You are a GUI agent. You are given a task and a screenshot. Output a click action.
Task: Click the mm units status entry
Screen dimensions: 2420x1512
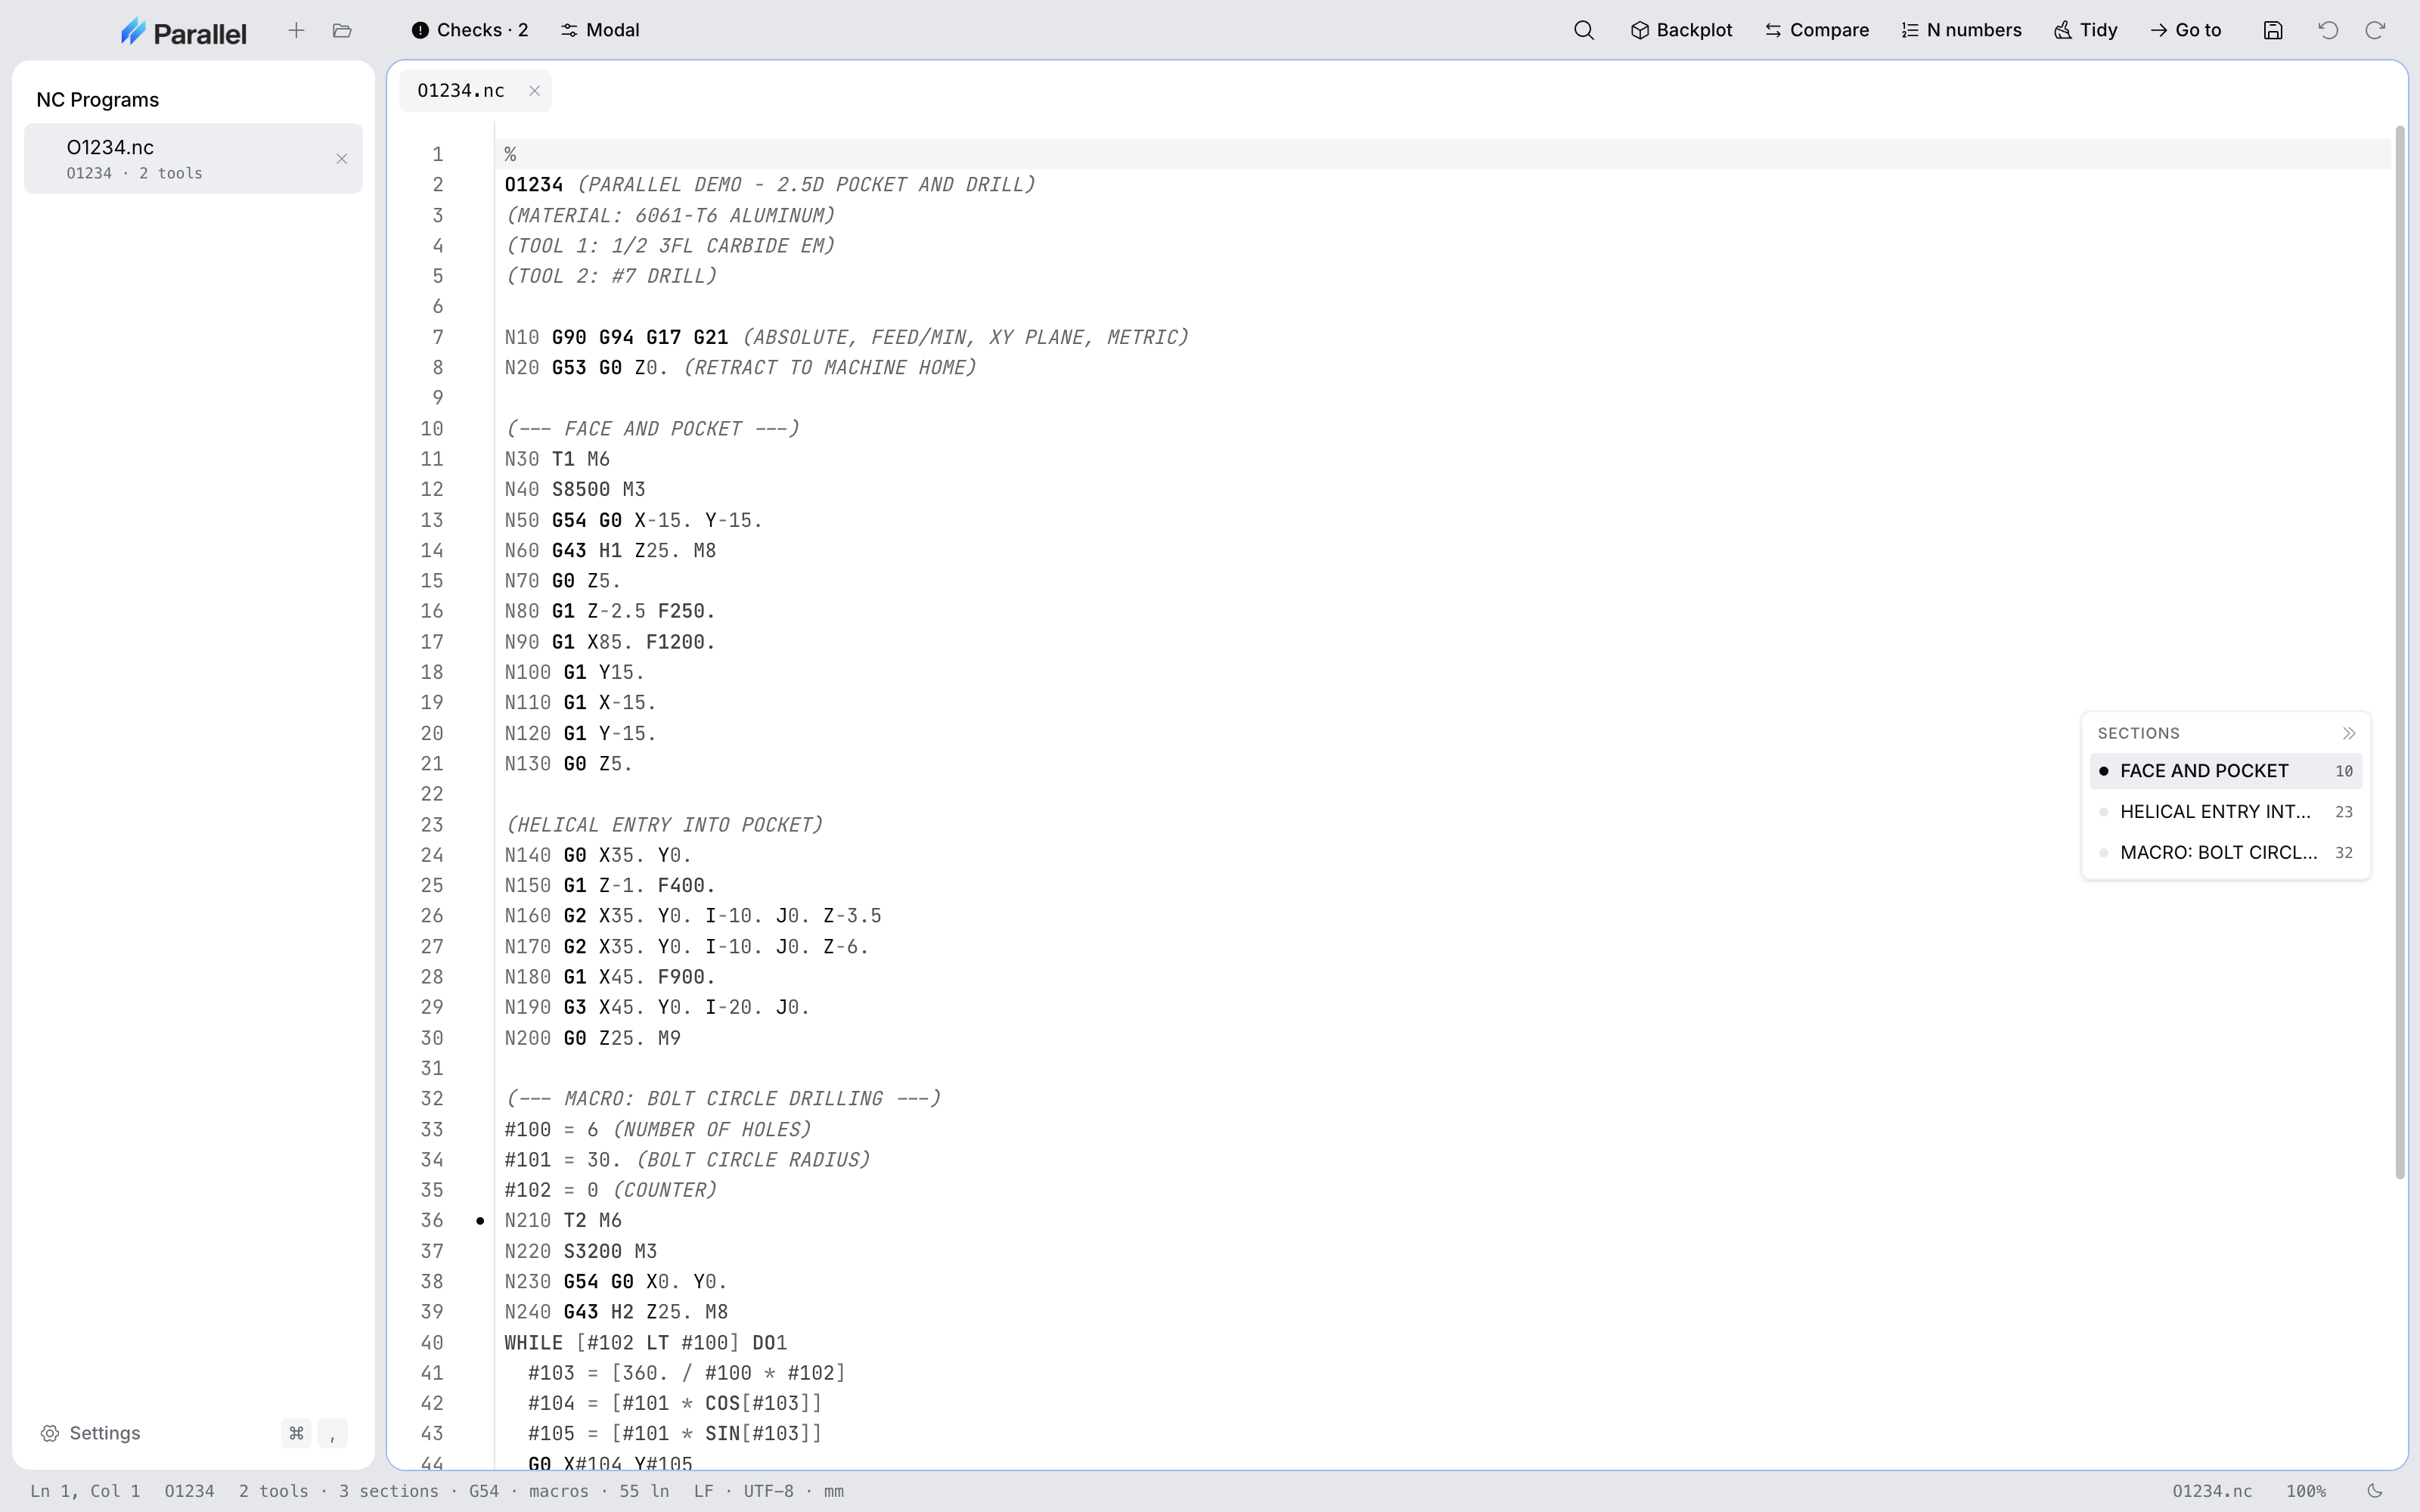click(x=834, y=1491)
